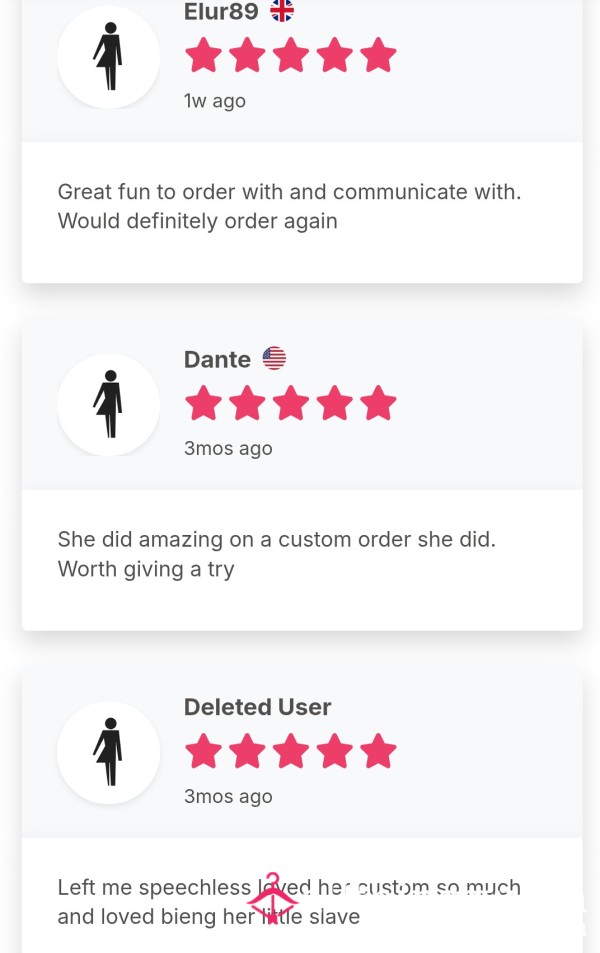Open the Elur89 username link

click(221, 11)
